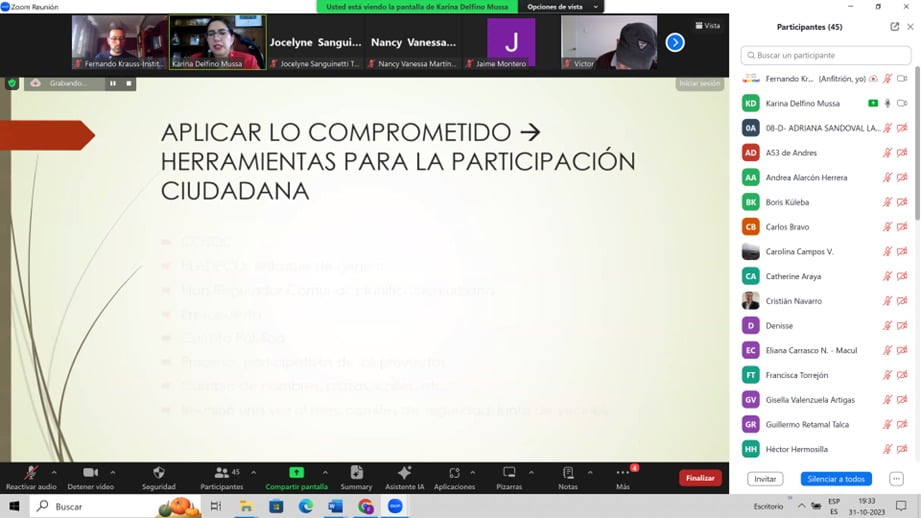This screenshot has width=921, height=518.
Task: Open Microsoft Word from the taskbar
Action: coord(336,507)
